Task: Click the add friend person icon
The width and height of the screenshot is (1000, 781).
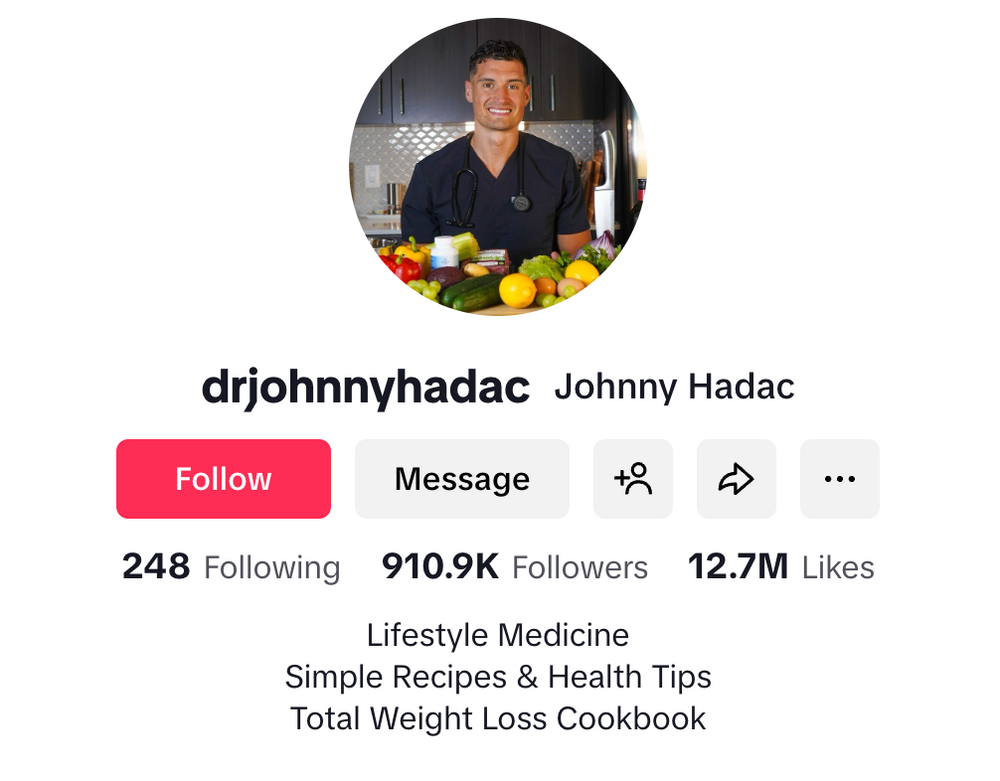Action: (x=633, y=479)
